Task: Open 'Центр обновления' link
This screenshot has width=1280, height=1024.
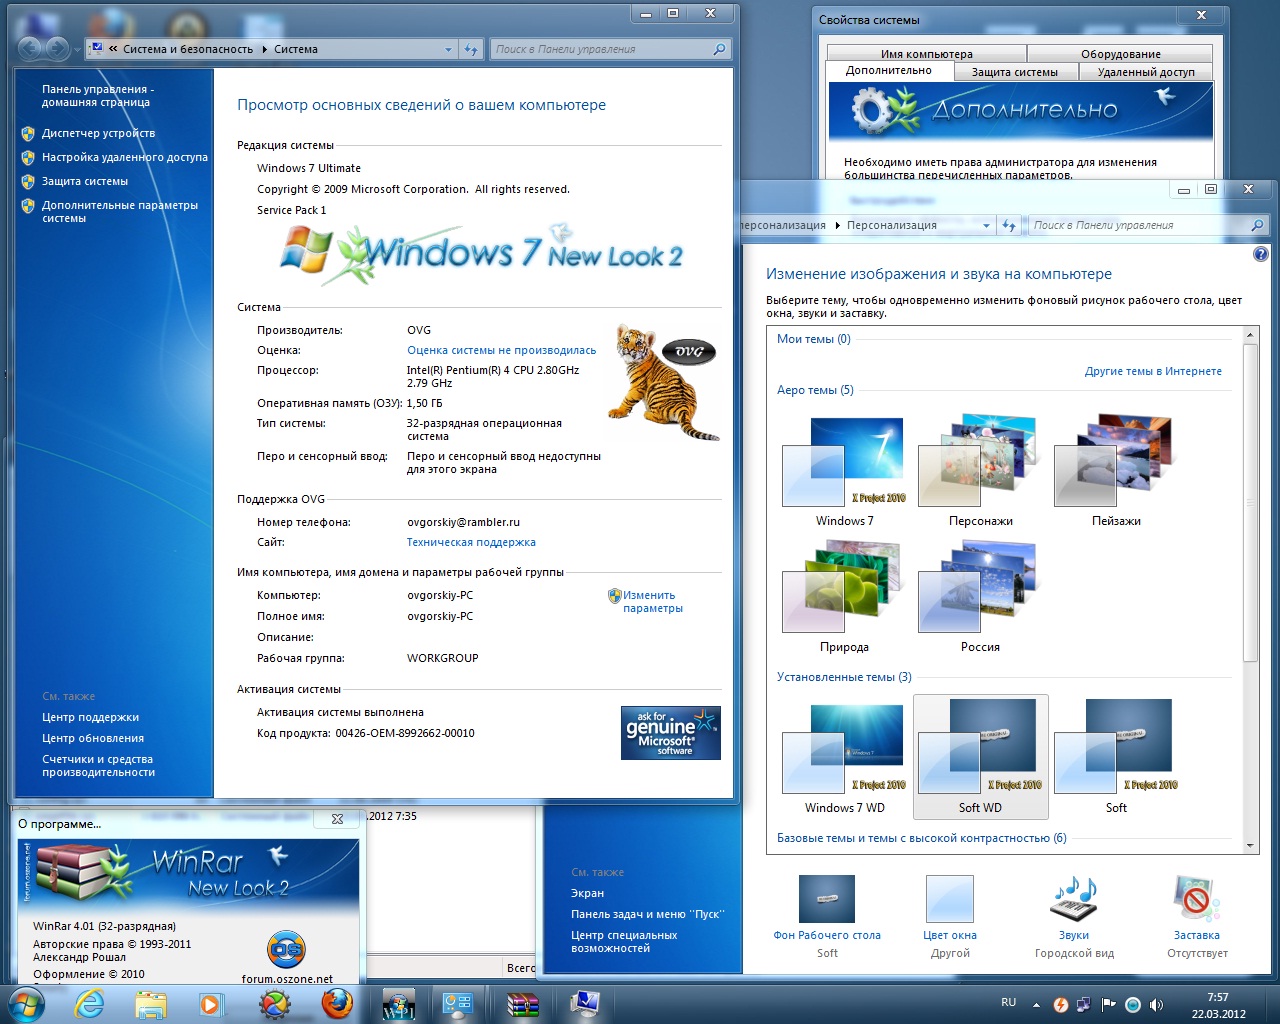Action: 93,738
